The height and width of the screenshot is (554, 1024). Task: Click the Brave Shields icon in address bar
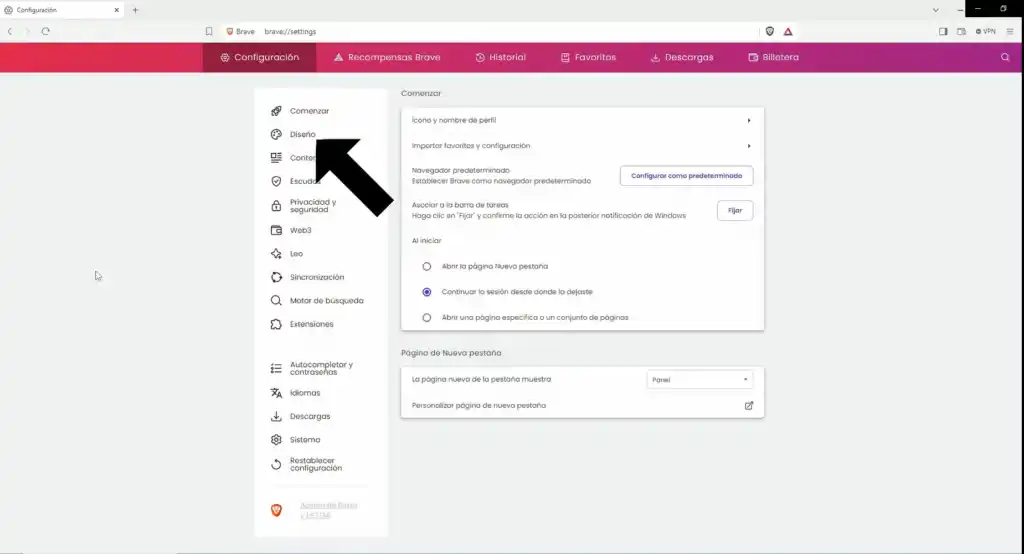click(770, 31)
